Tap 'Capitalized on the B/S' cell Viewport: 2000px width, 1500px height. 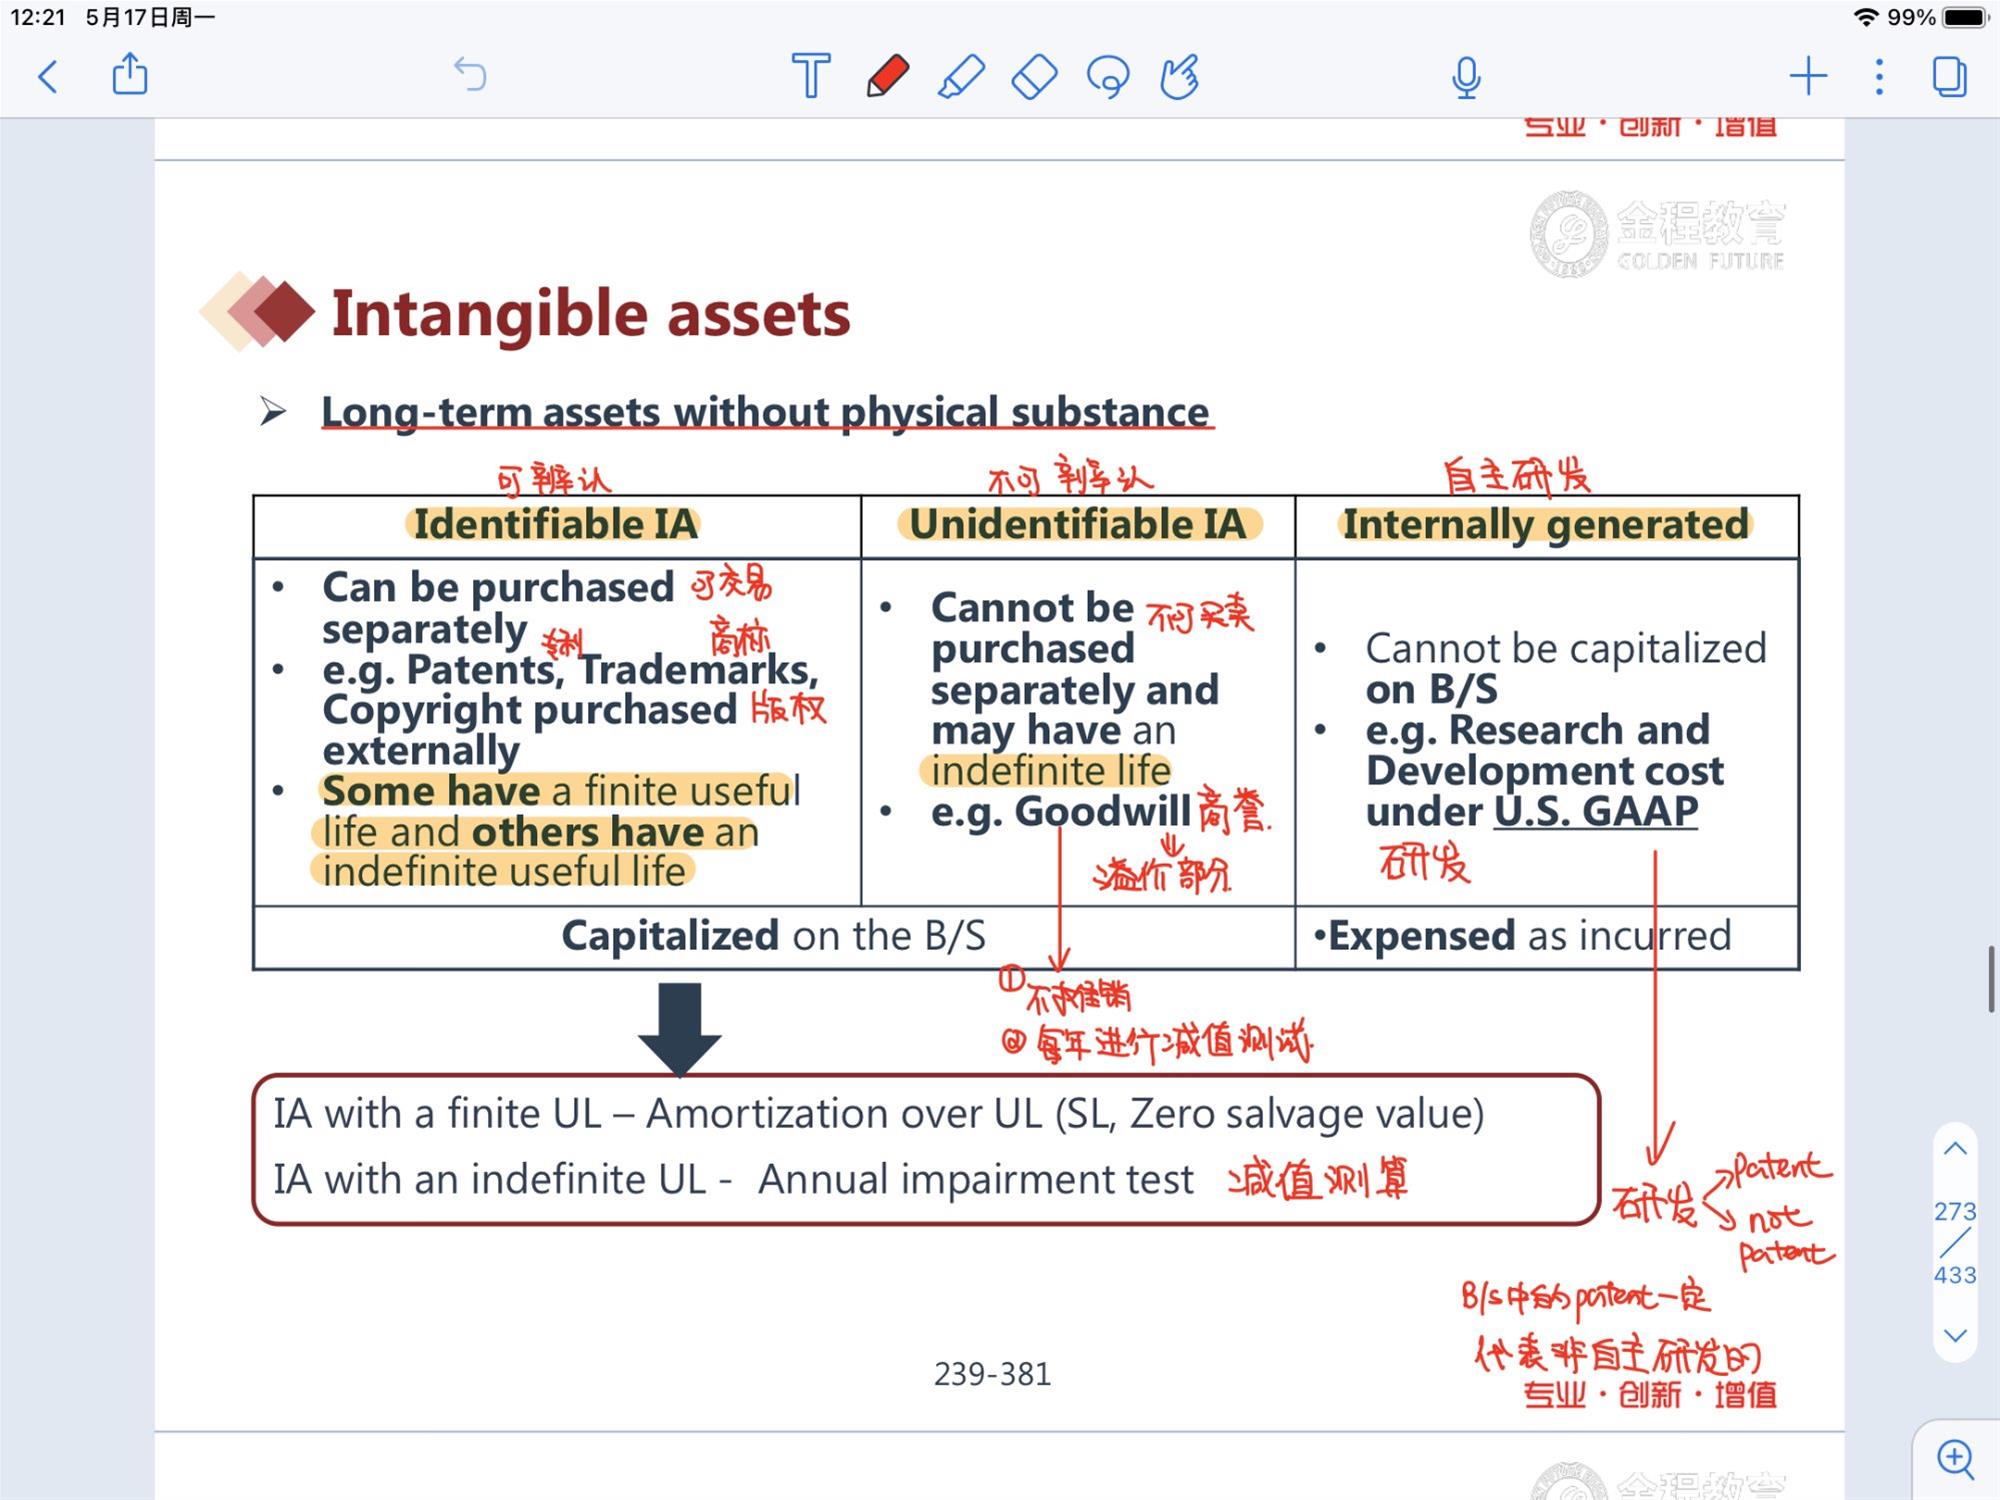click(x=773, y=936)
